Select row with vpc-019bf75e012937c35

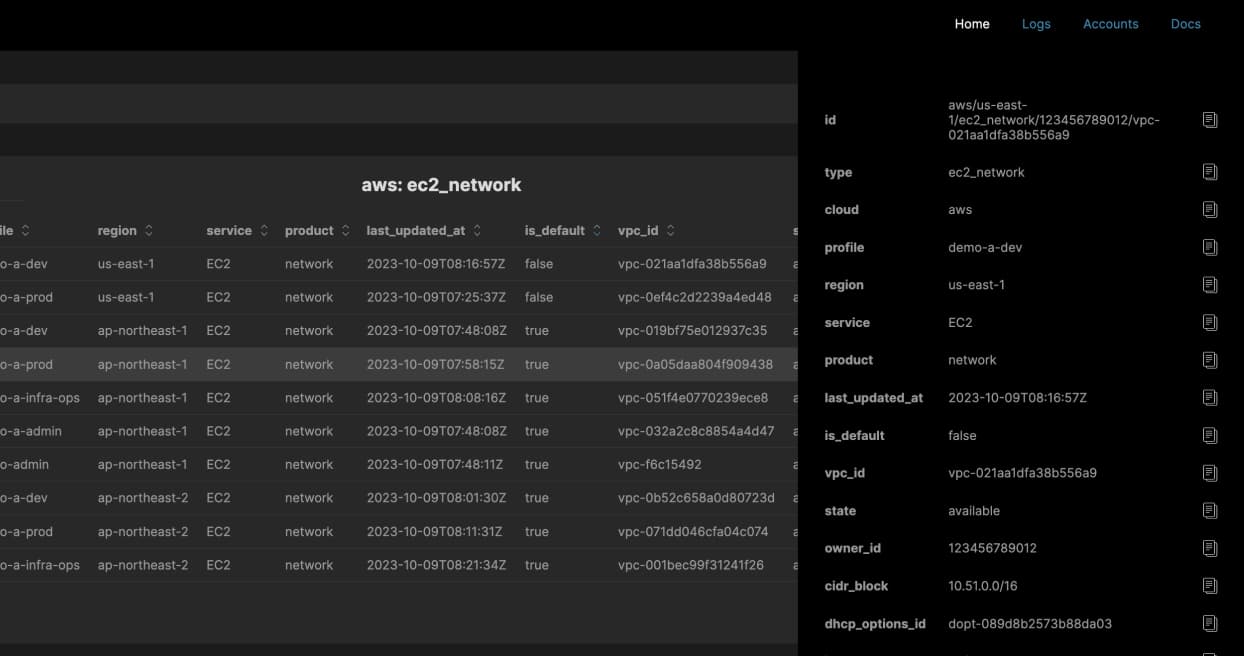pos(399,331)
